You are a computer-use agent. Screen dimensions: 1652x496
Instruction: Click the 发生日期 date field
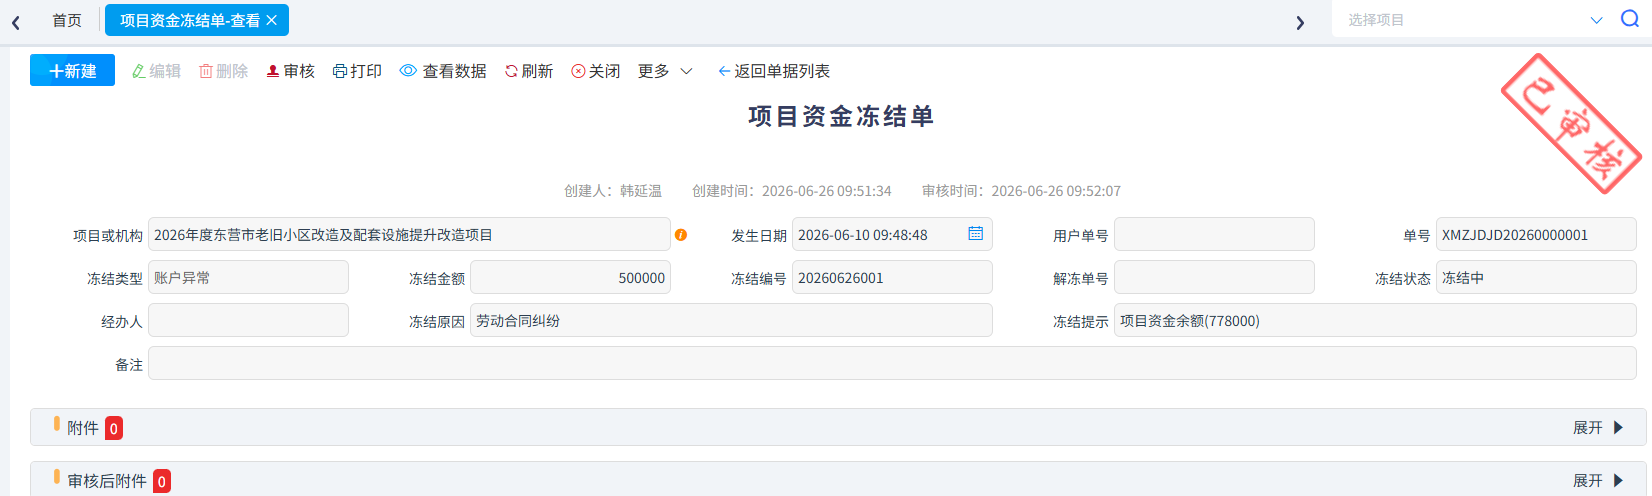tap(892, 234)
